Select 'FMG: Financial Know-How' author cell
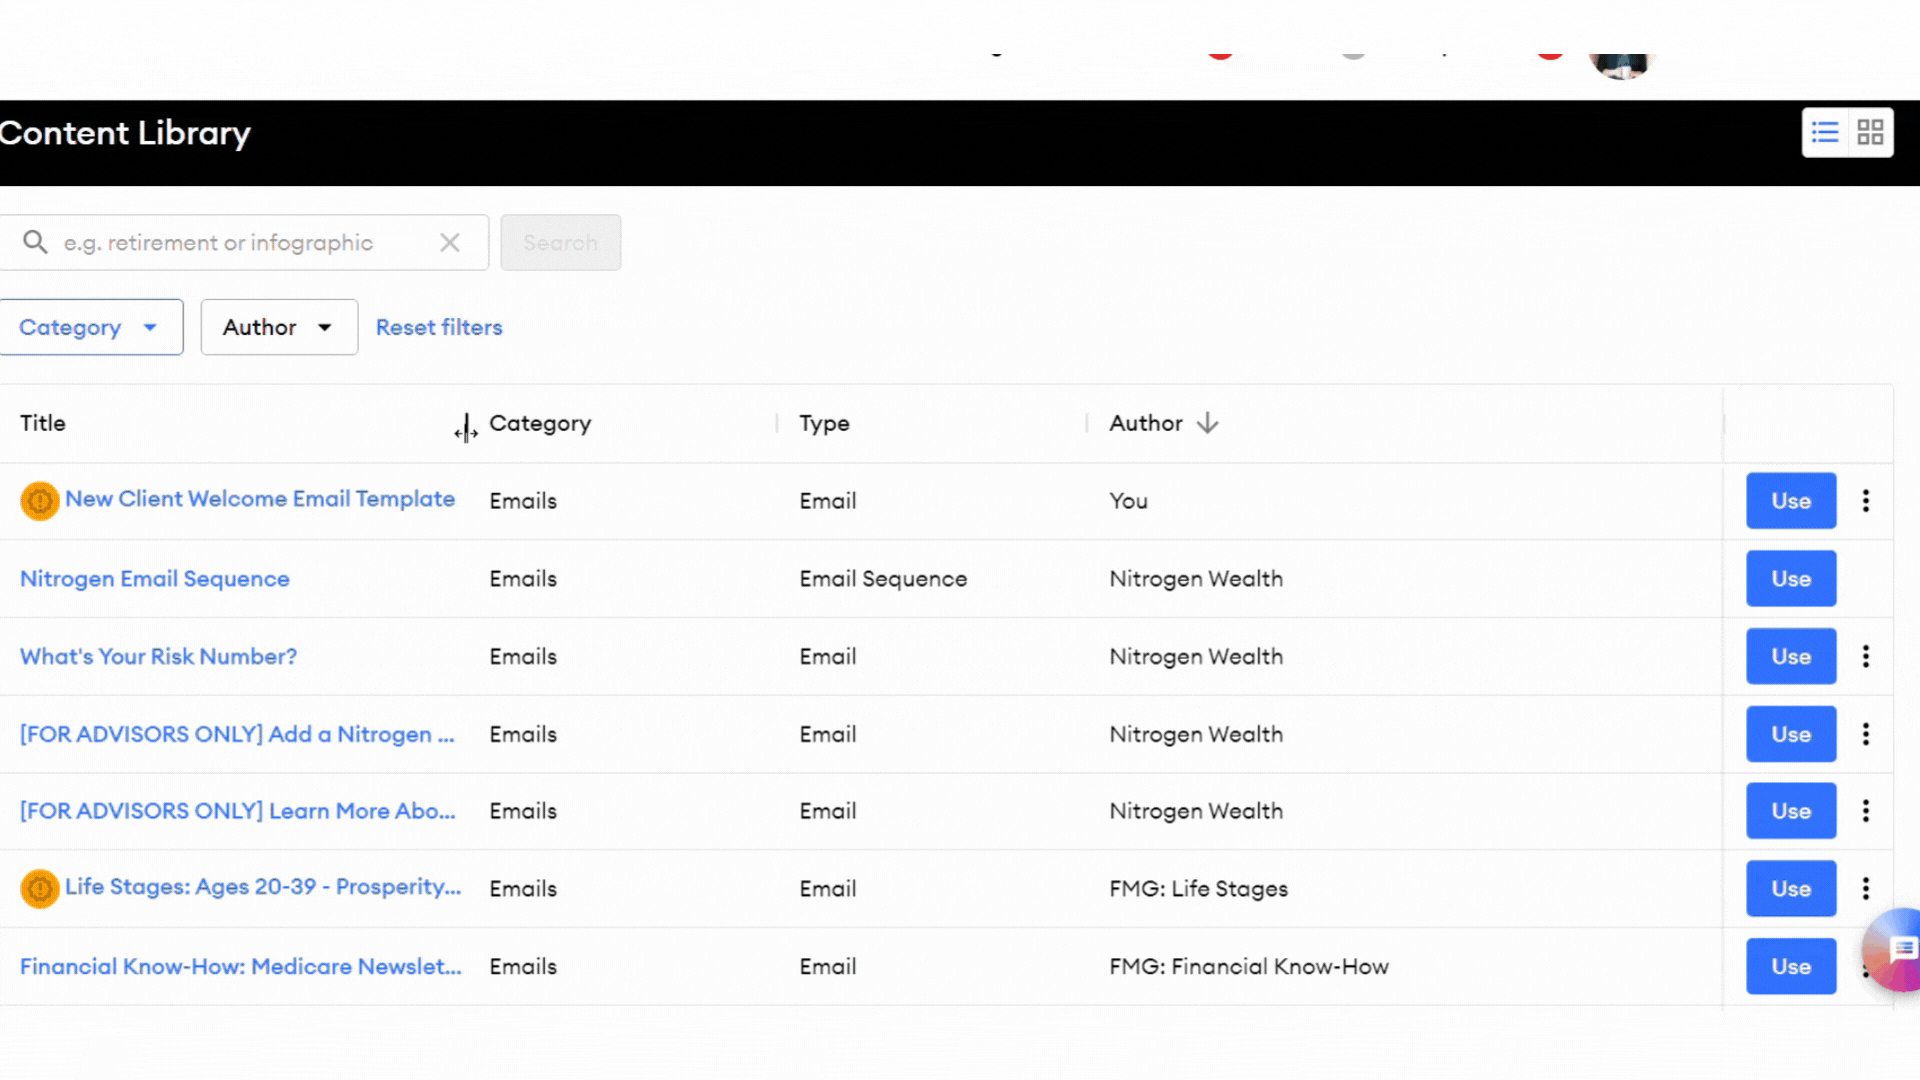 [x=1249, y=966]
